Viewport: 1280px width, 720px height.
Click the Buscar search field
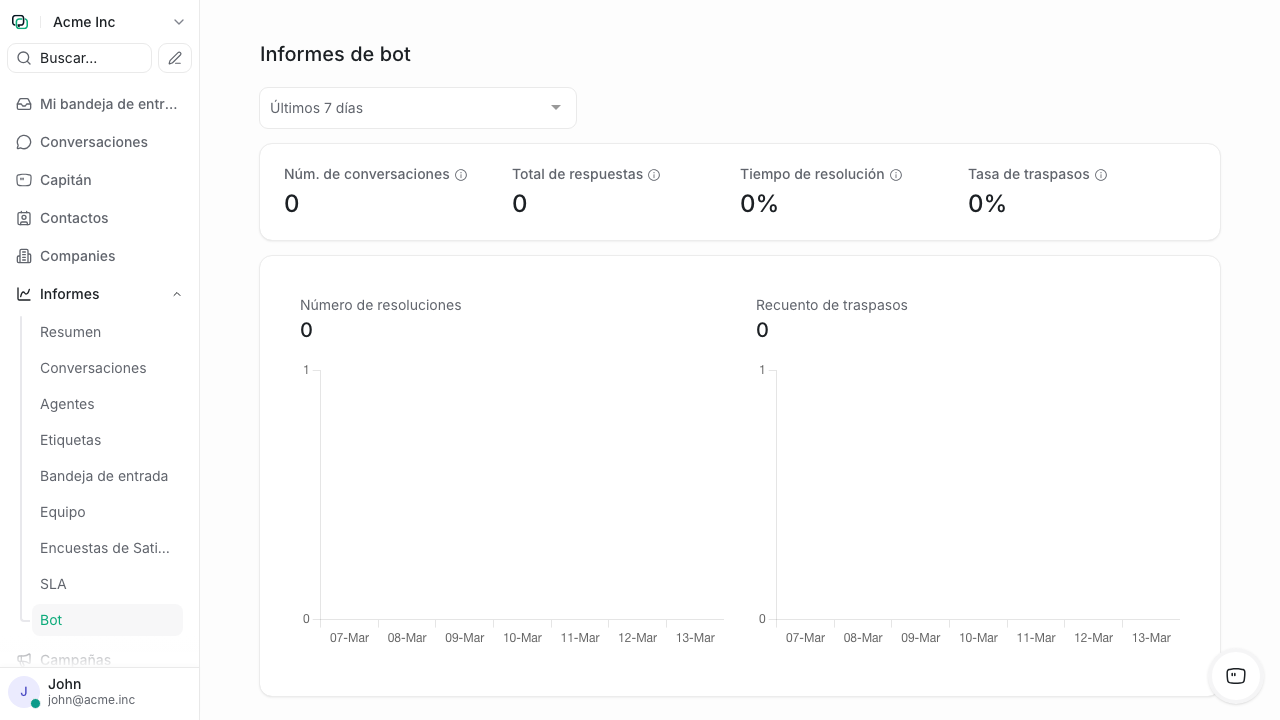[79, 57]
